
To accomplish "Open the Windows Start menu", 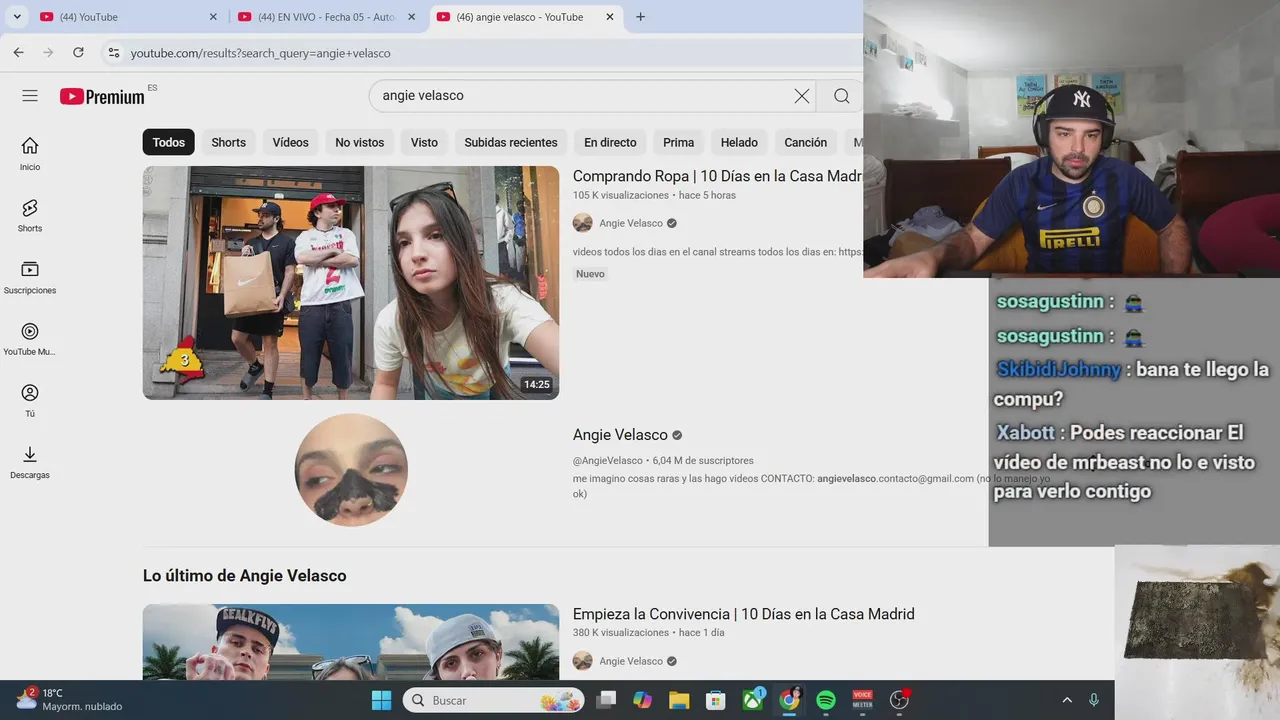I will [x=382, y=700].
